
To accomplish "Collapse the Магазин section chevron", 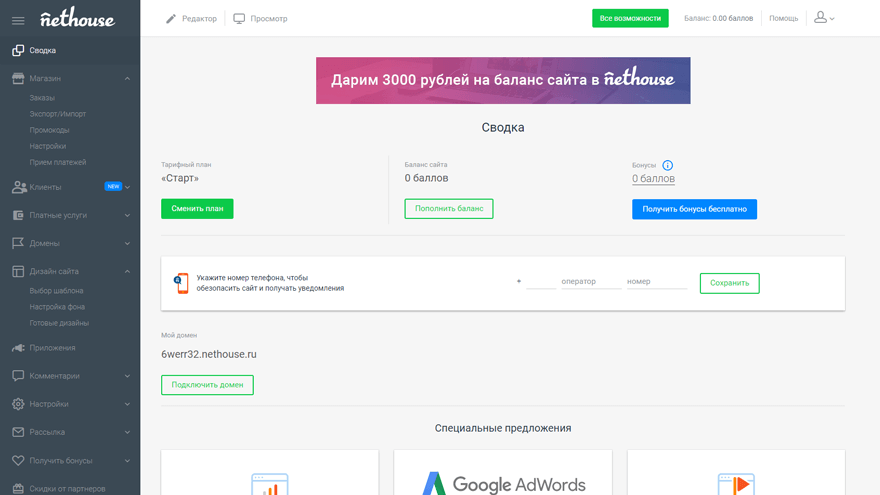I will pyautogui.click(x=127, y=79).
